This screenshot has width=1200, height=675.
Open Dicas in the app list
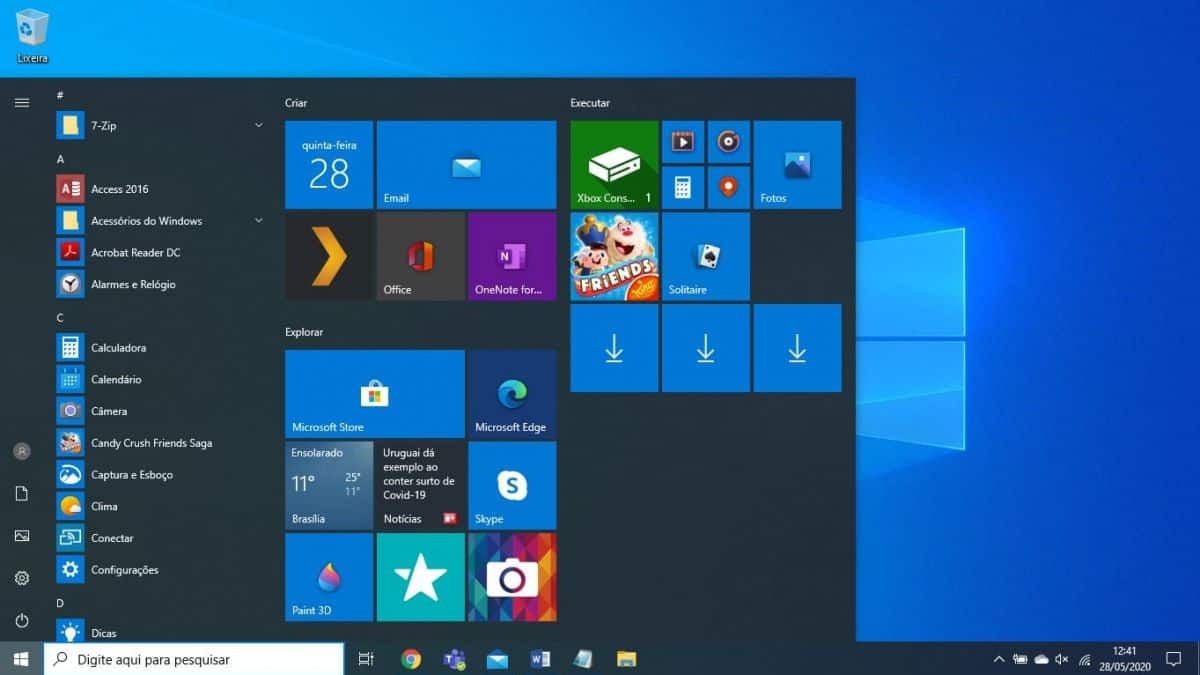[161, 632]
